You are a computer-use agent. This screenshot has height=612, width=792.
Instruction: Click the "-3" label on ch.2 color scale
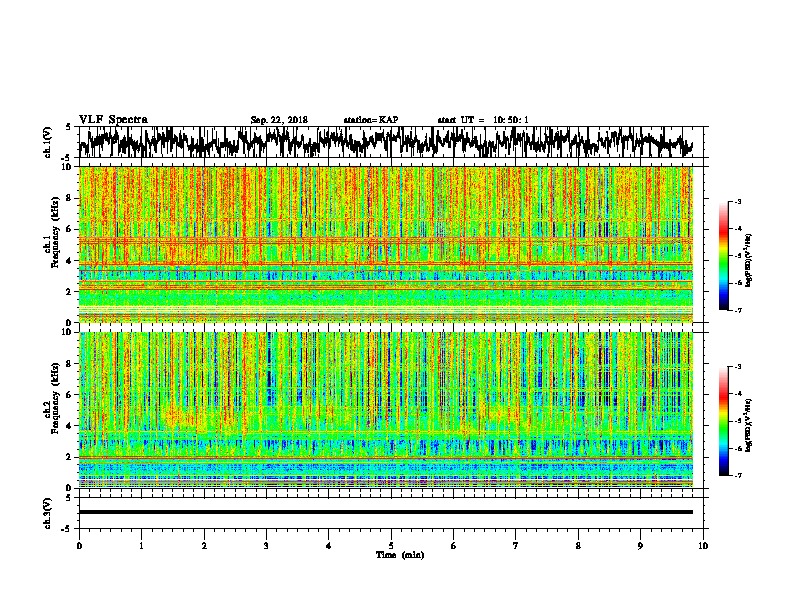[x=737, y=367]
